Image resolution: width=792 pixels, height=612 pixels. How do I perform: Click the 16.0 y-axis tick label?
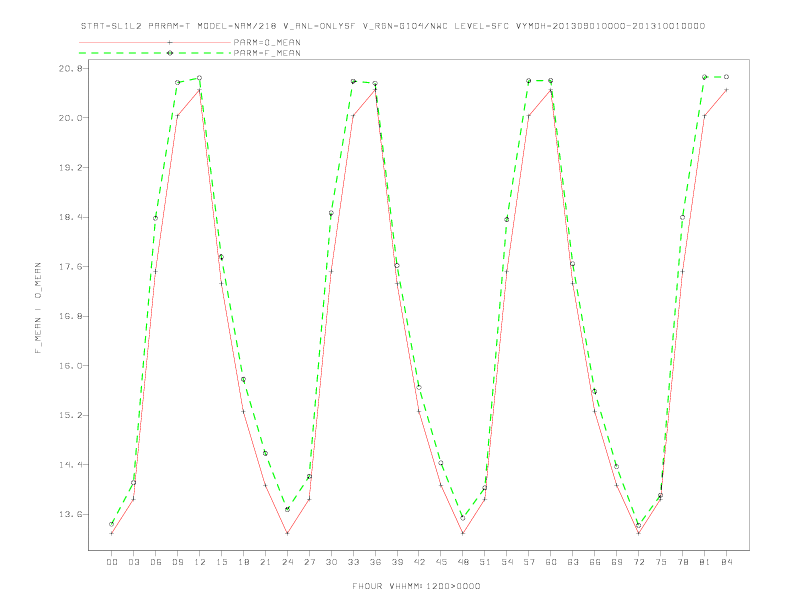click(x=70, y=366)
